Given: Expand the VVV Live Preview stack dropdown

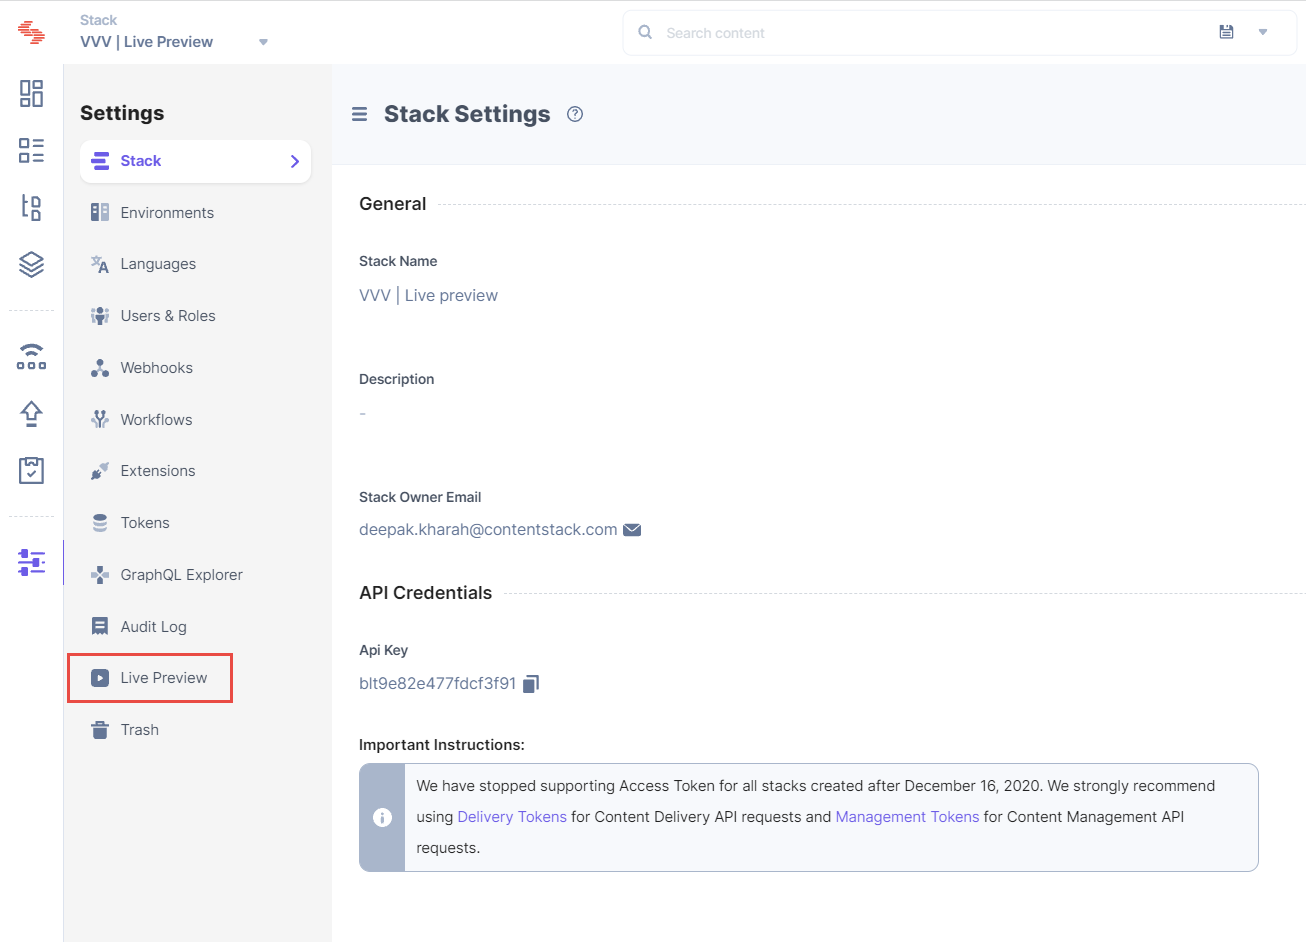Looking at the screenshot, I should pos(263,42).
